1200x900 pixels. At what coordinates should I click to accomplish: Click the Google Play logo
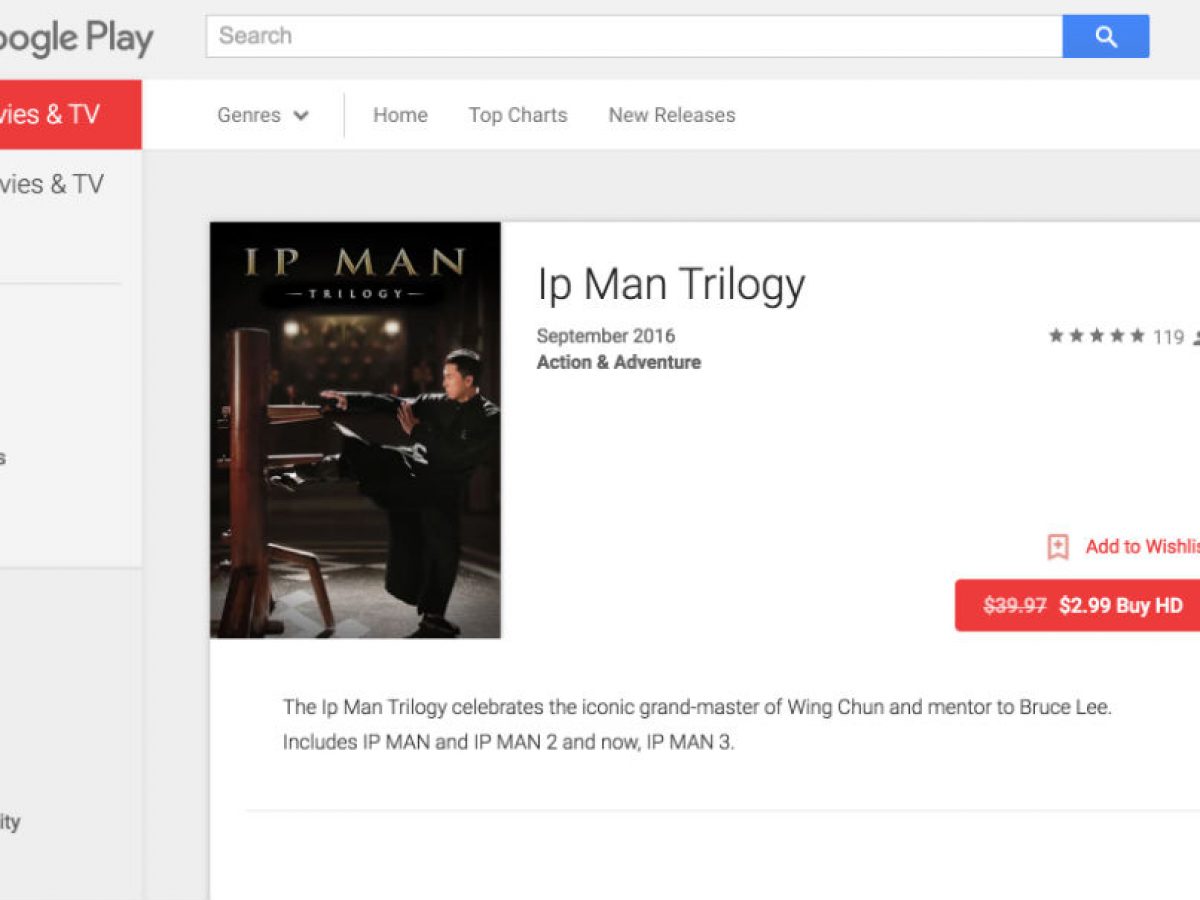[x=76, y=39]
